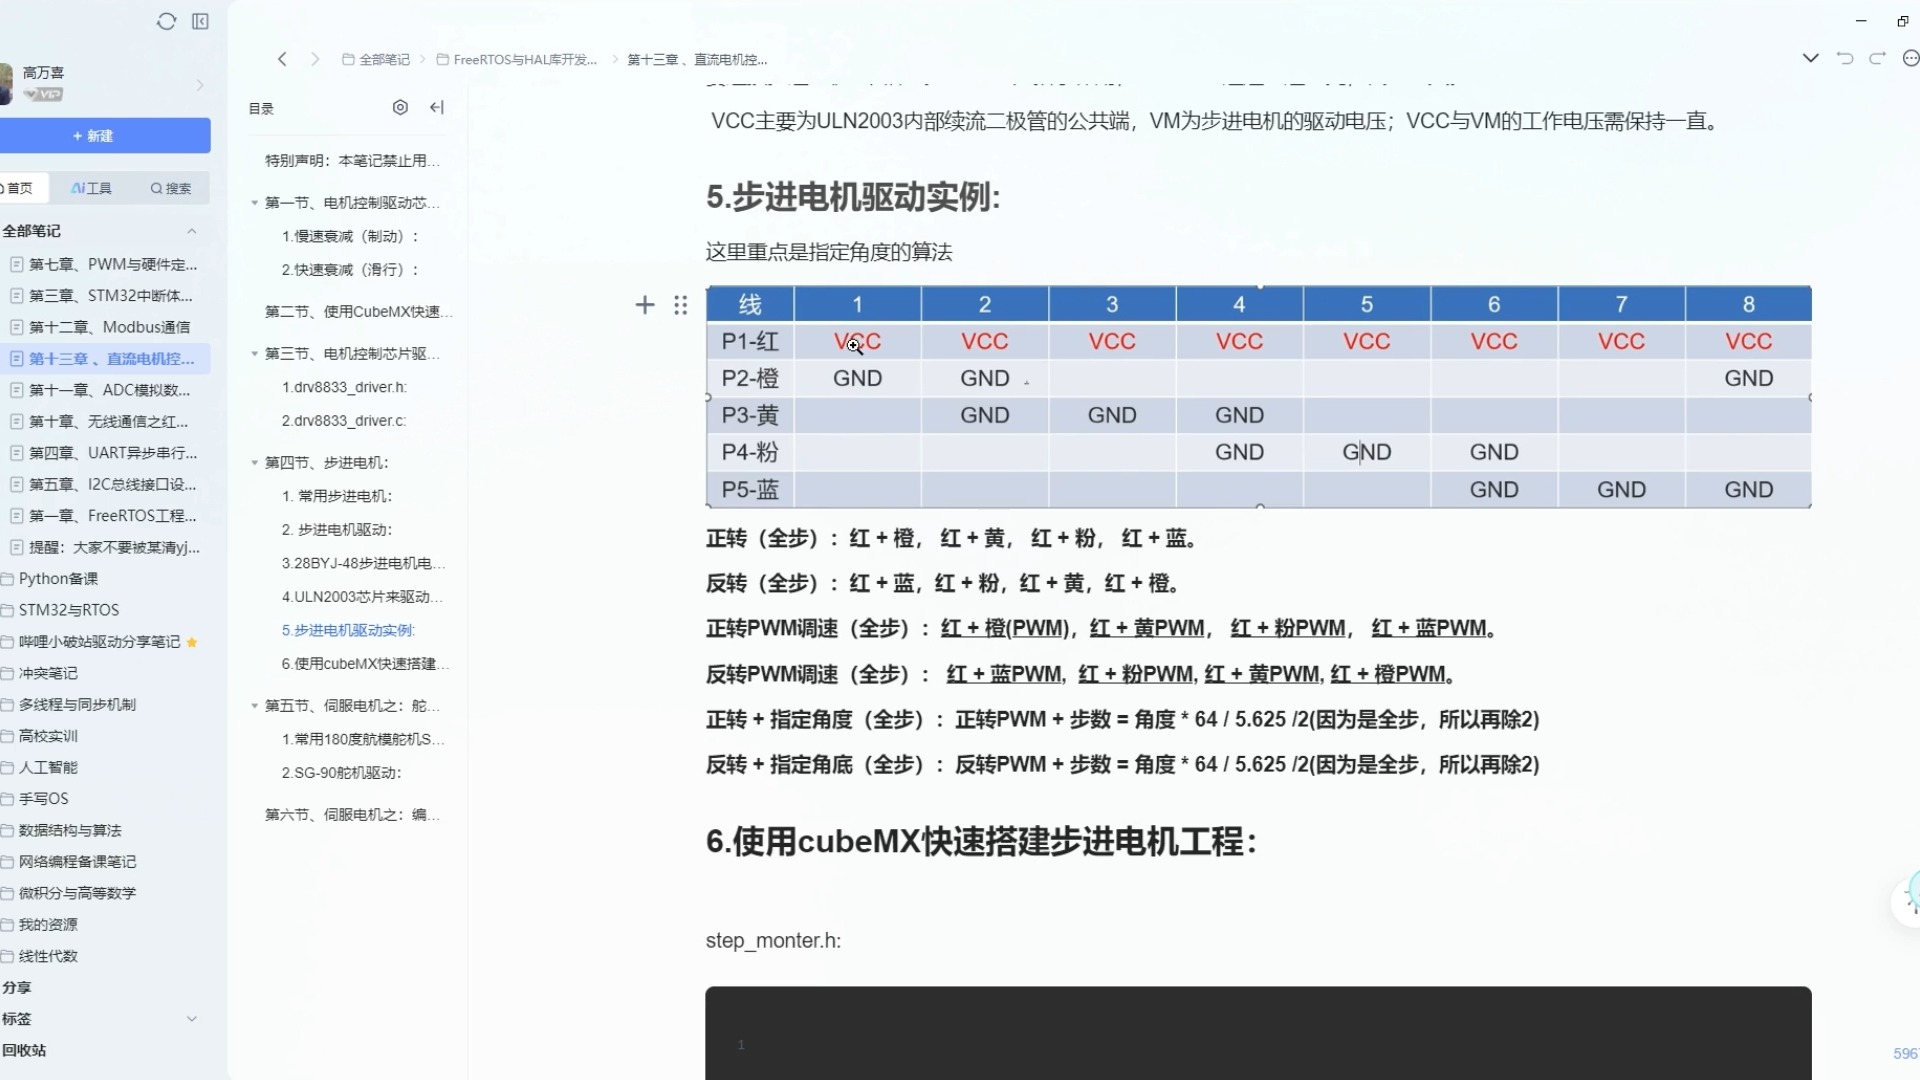Click the redo arrow icon
Screen dimensions: 1920x1080
[1878, 58]
